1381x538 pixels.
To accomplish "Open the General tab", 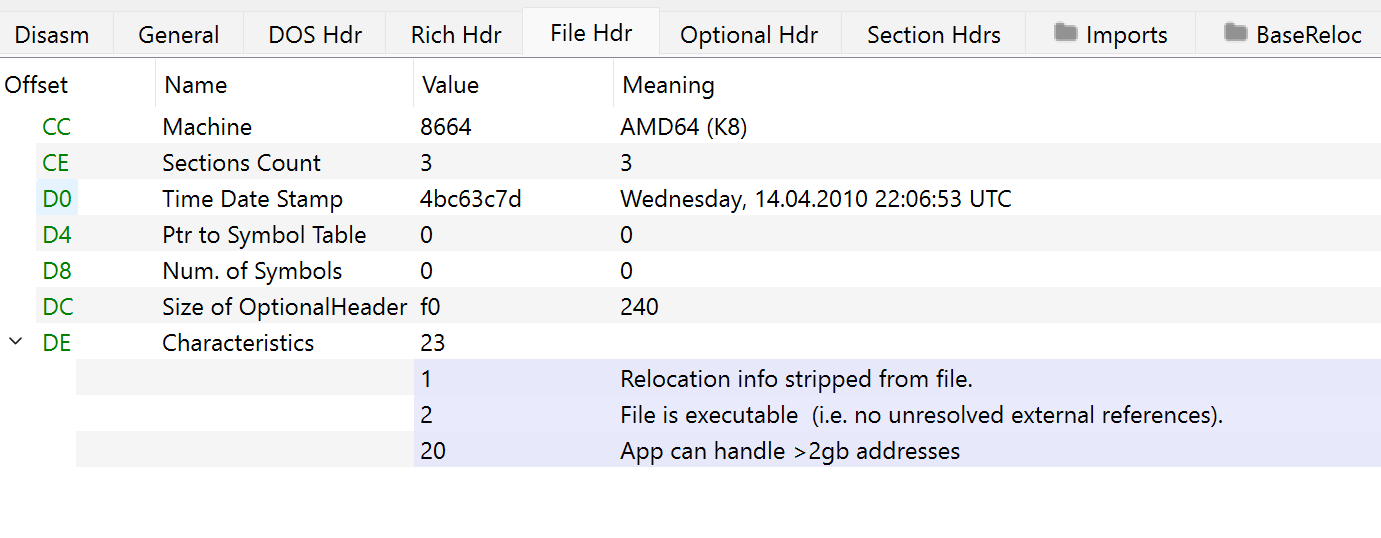I will pyautogui.click(x=179, y=36).
